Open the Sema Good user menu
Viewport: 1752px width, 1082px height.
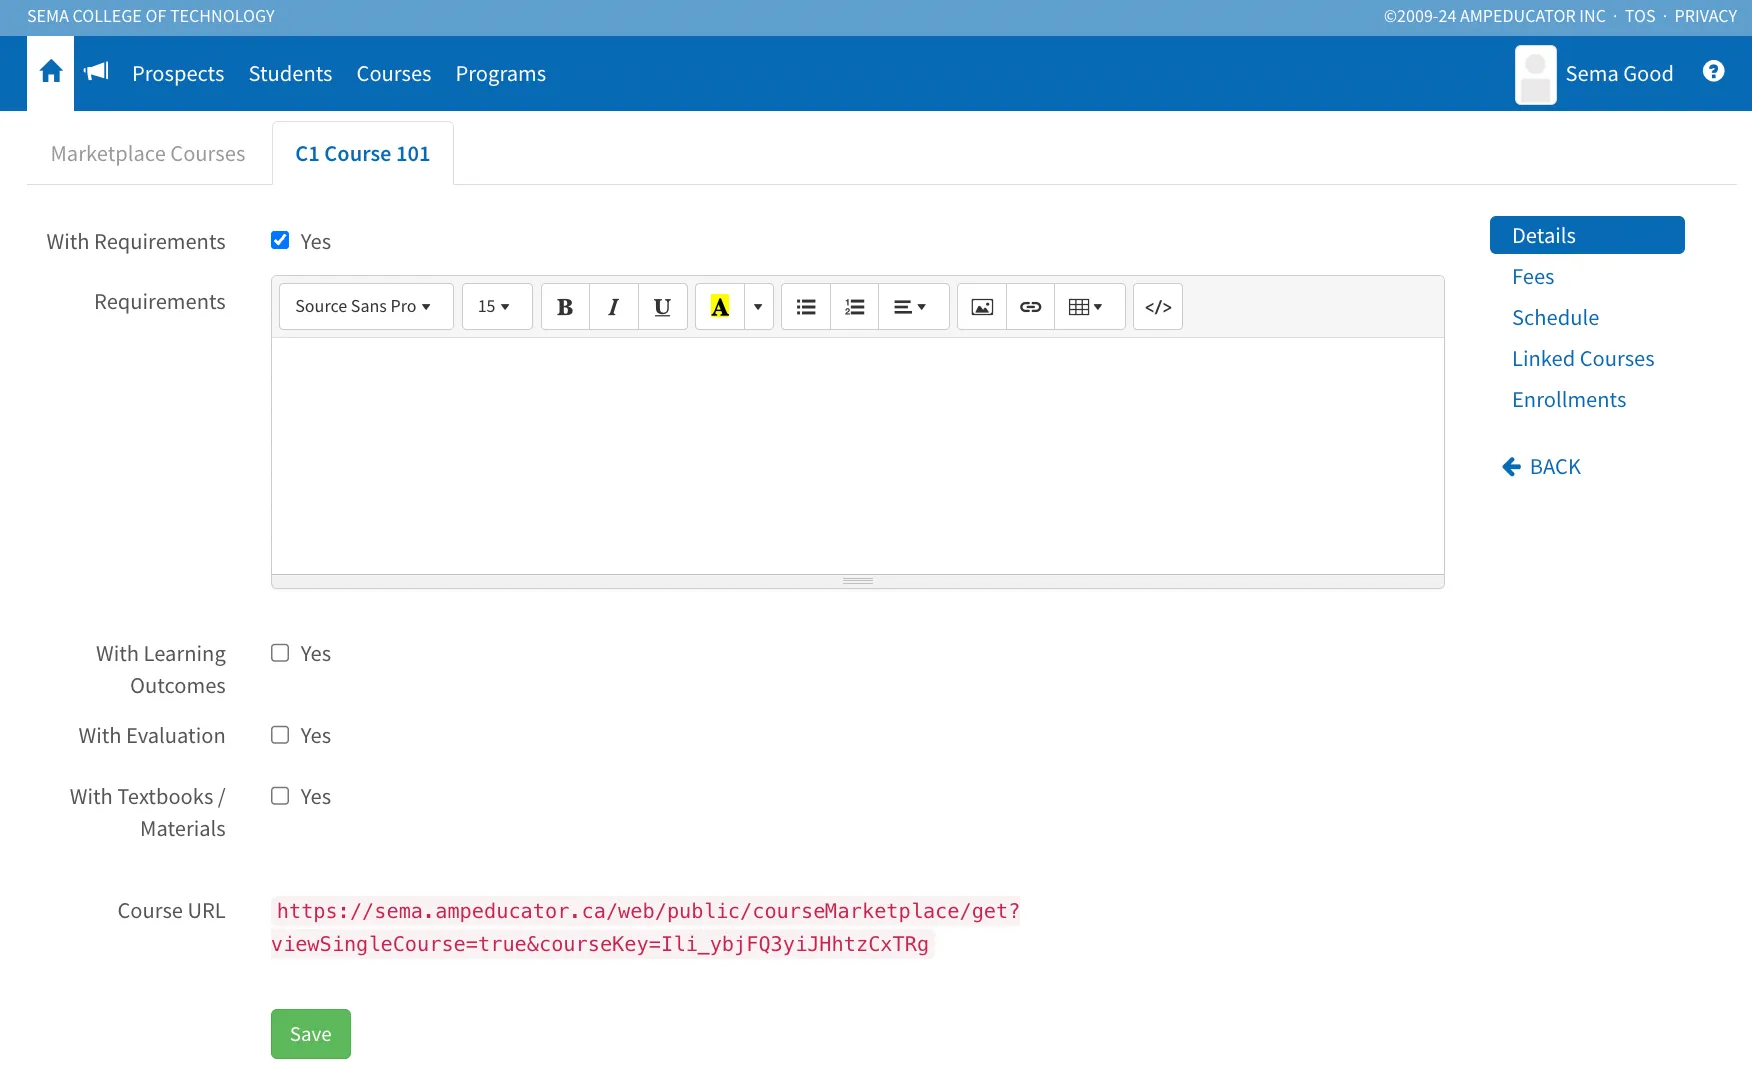point(1619,74)
